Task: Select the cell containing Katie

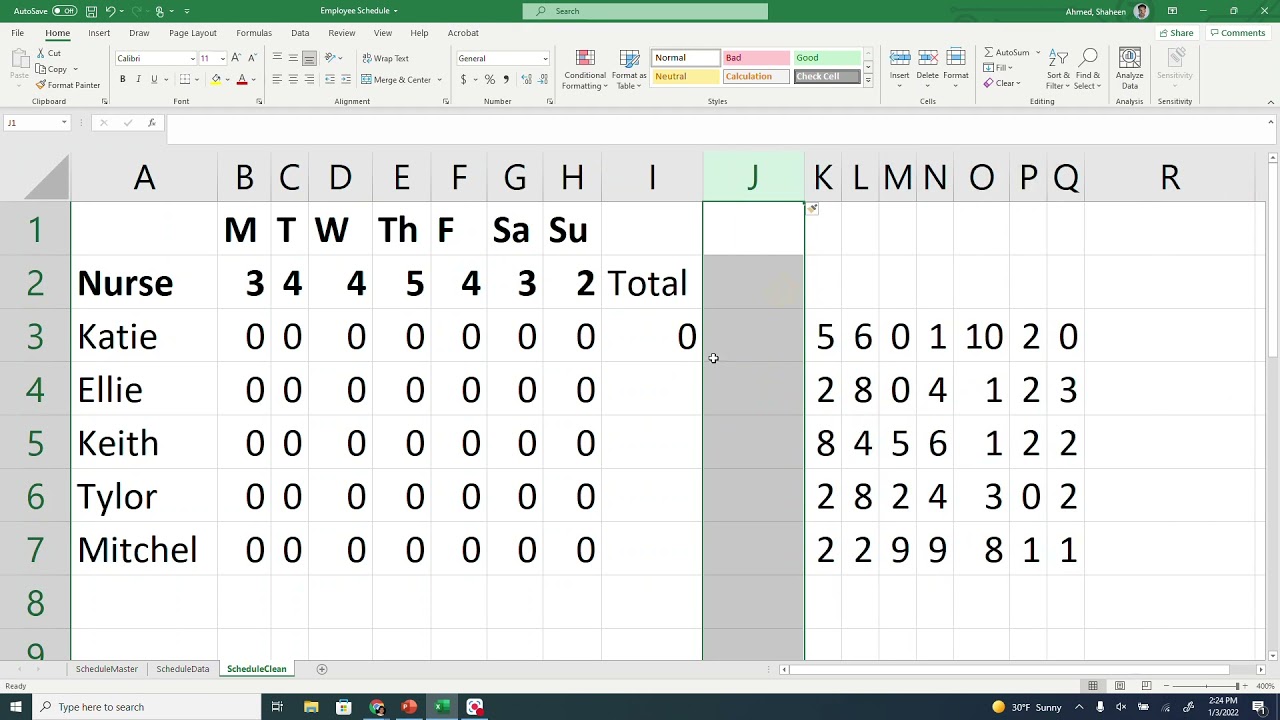Action: click(144, 336)
